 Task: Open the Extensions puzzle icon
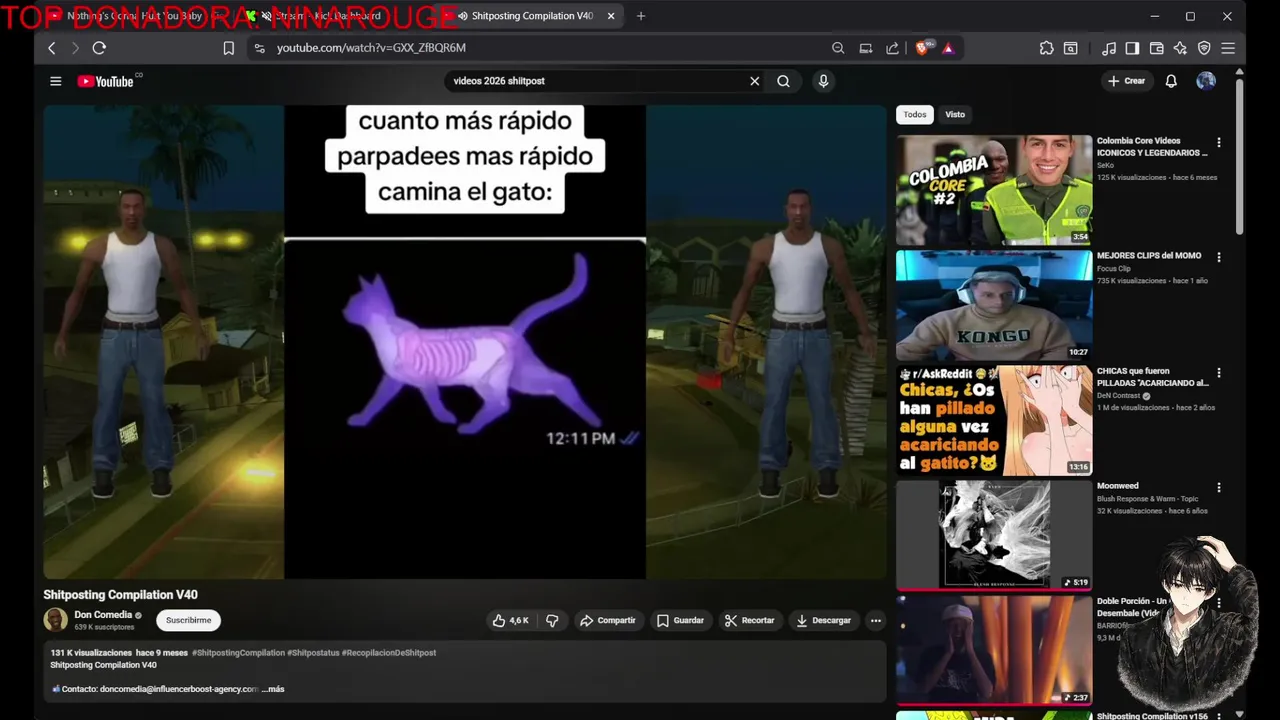pyautogui.click(x=1046, y=48)
